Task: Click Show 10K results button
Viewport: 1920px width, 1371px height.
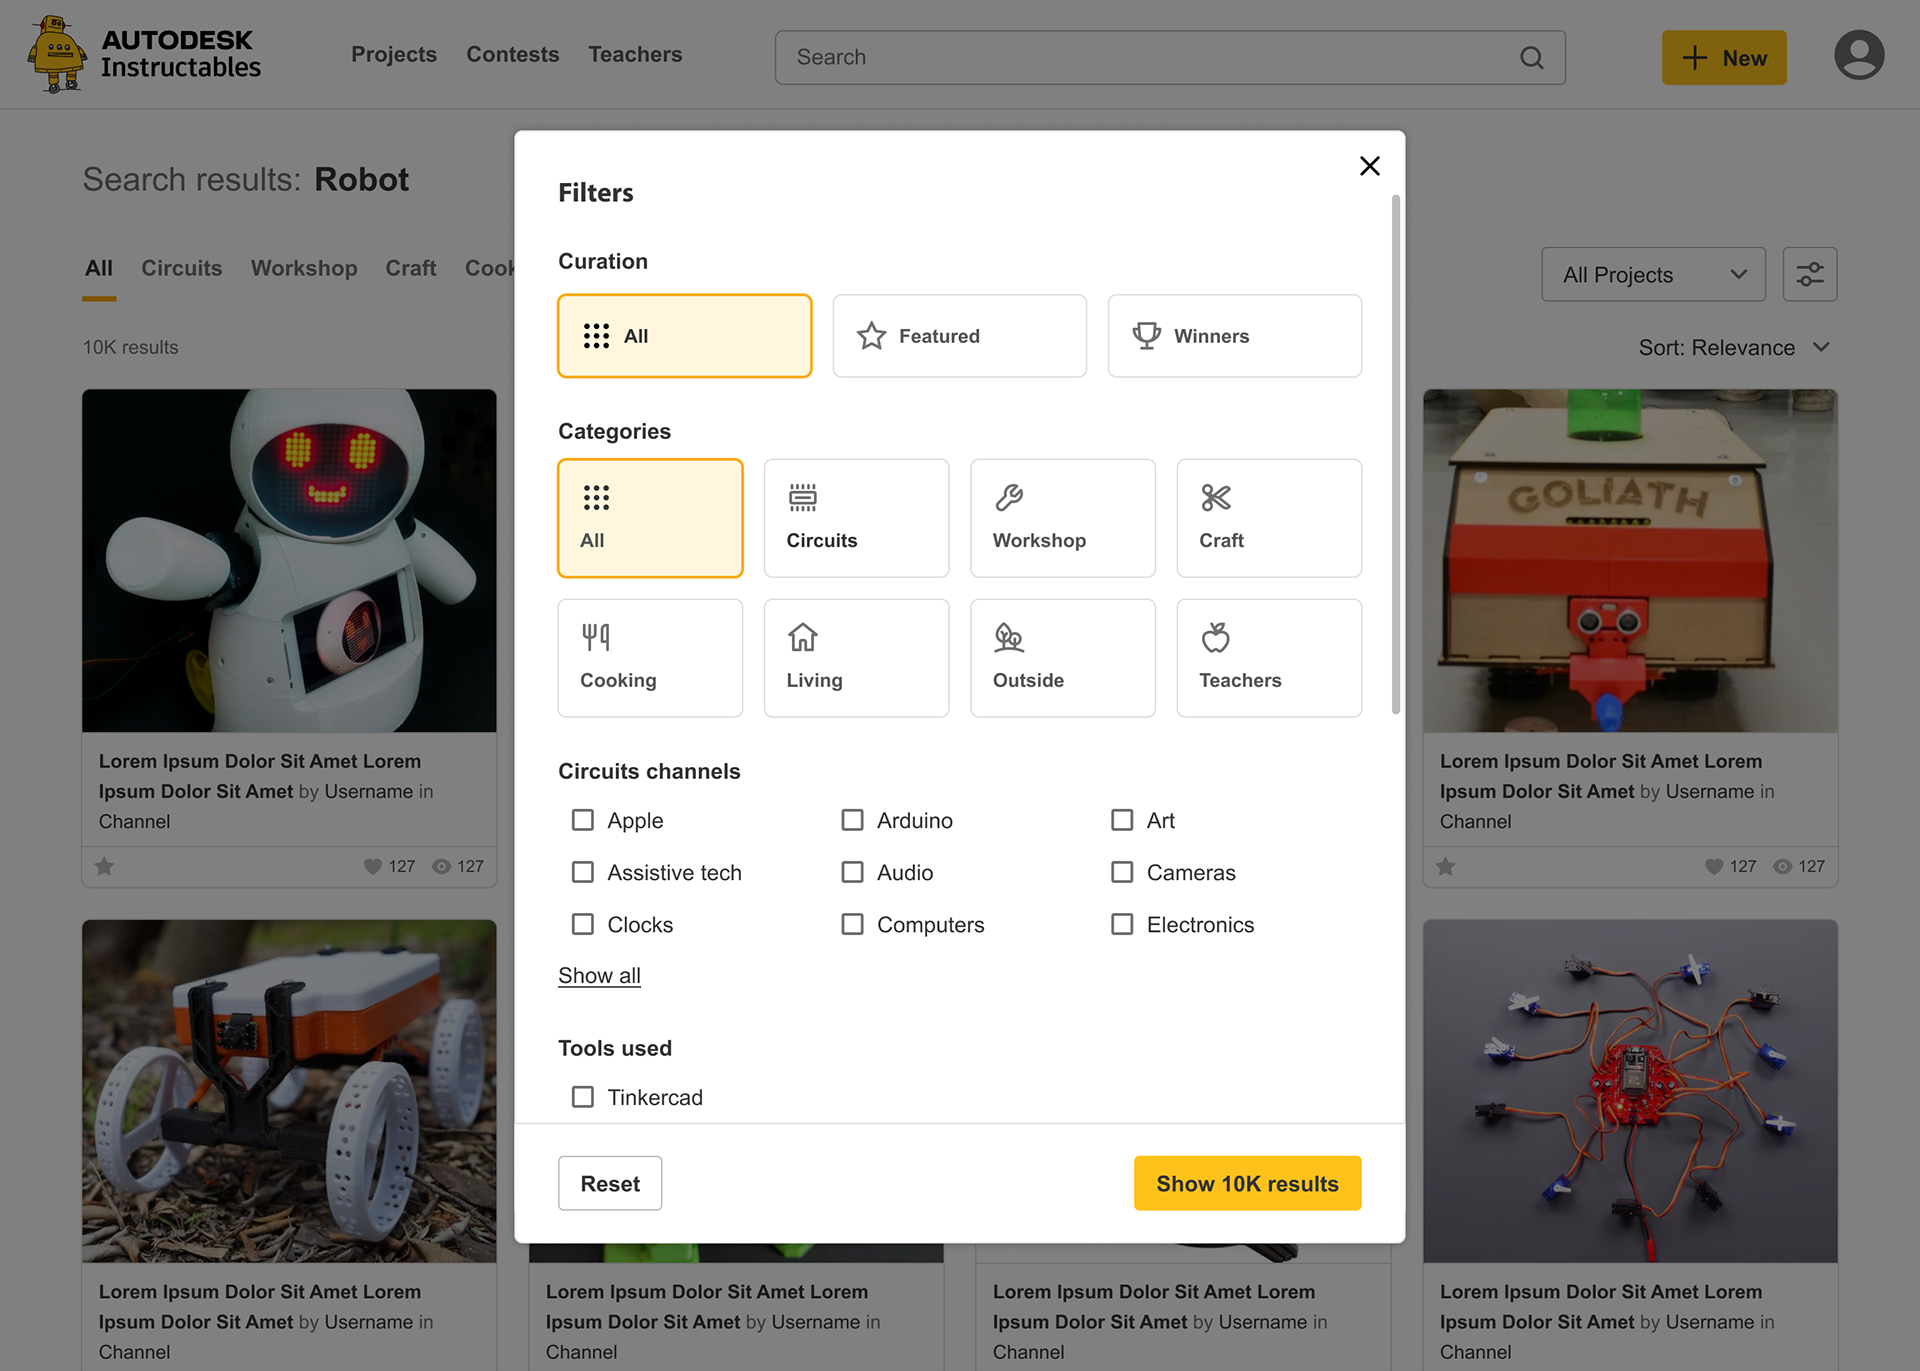Action: pos(1248,1183)
